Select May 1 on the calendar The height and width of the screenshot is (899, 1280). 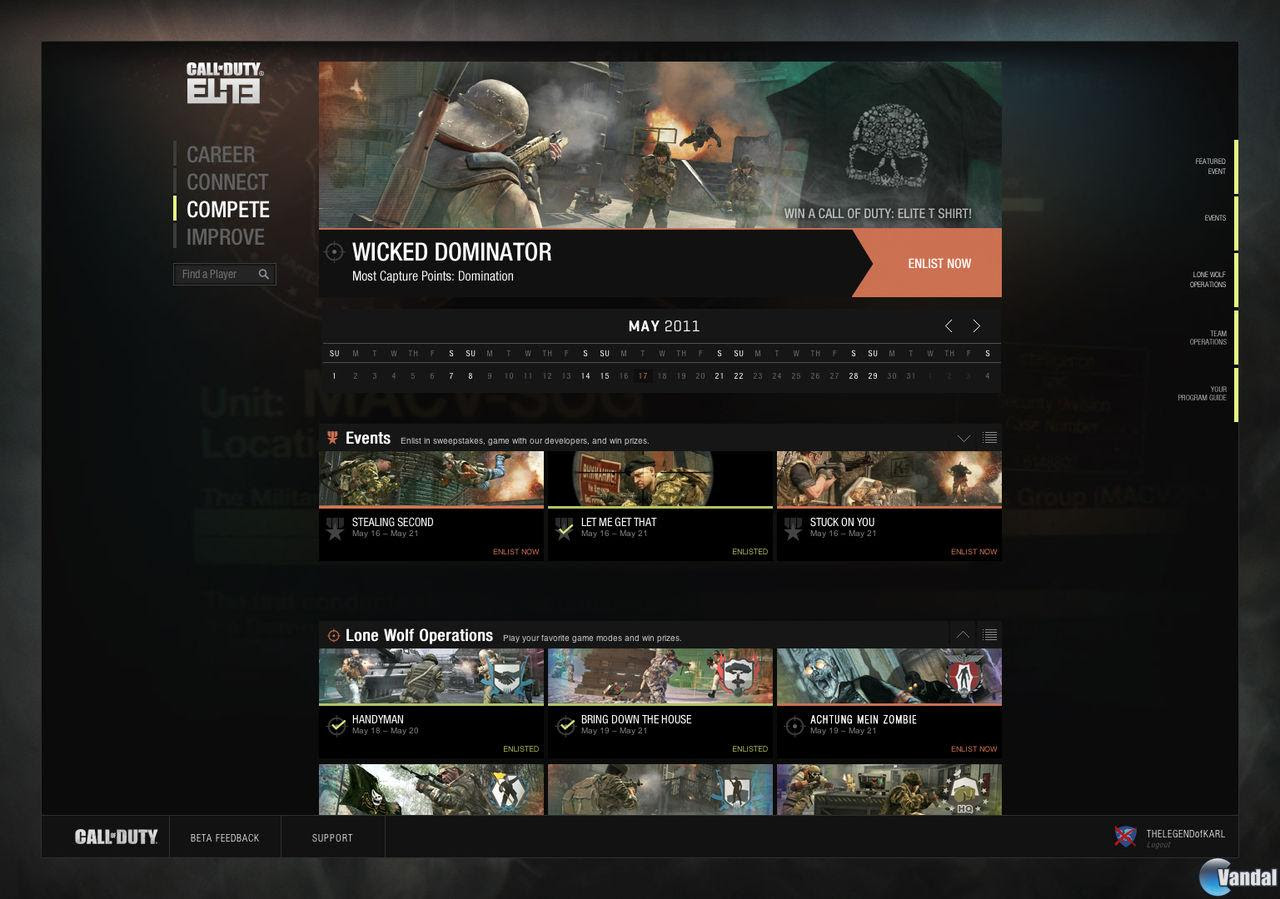pos(334,376)
